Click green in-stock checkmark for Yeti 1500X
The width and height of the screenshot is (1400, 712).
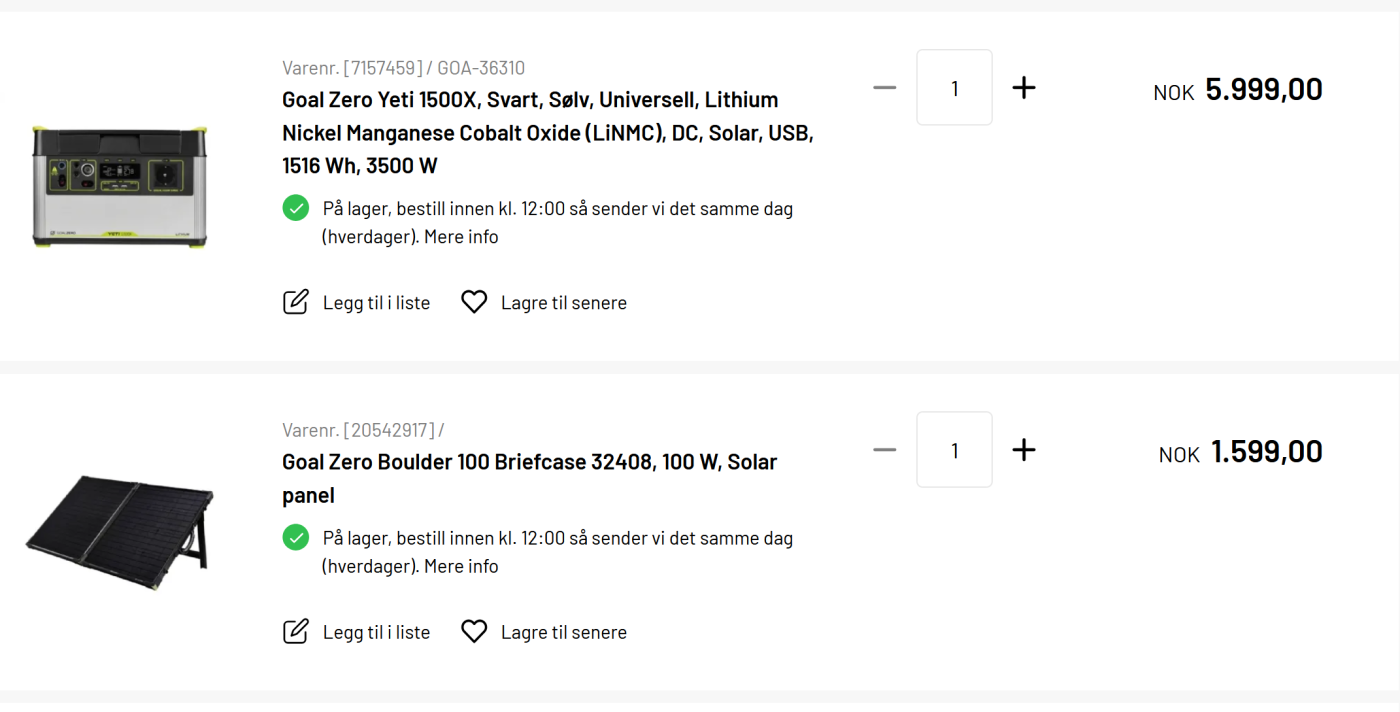point(296,208)
